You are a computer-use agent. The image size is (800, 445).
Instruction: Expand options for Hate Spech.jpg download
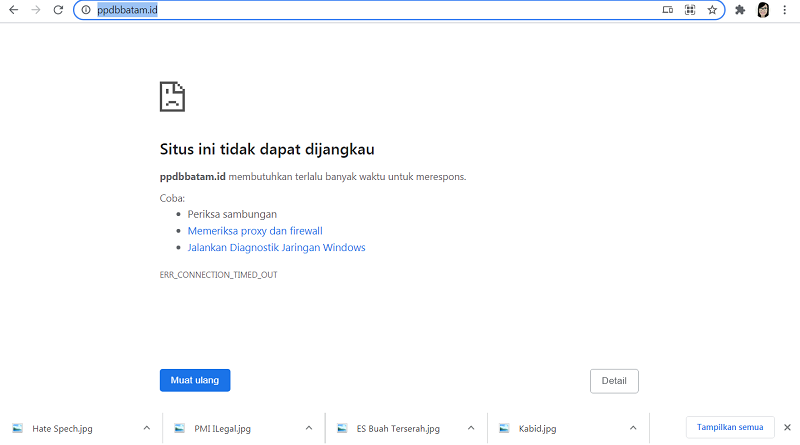click(147, 428)
